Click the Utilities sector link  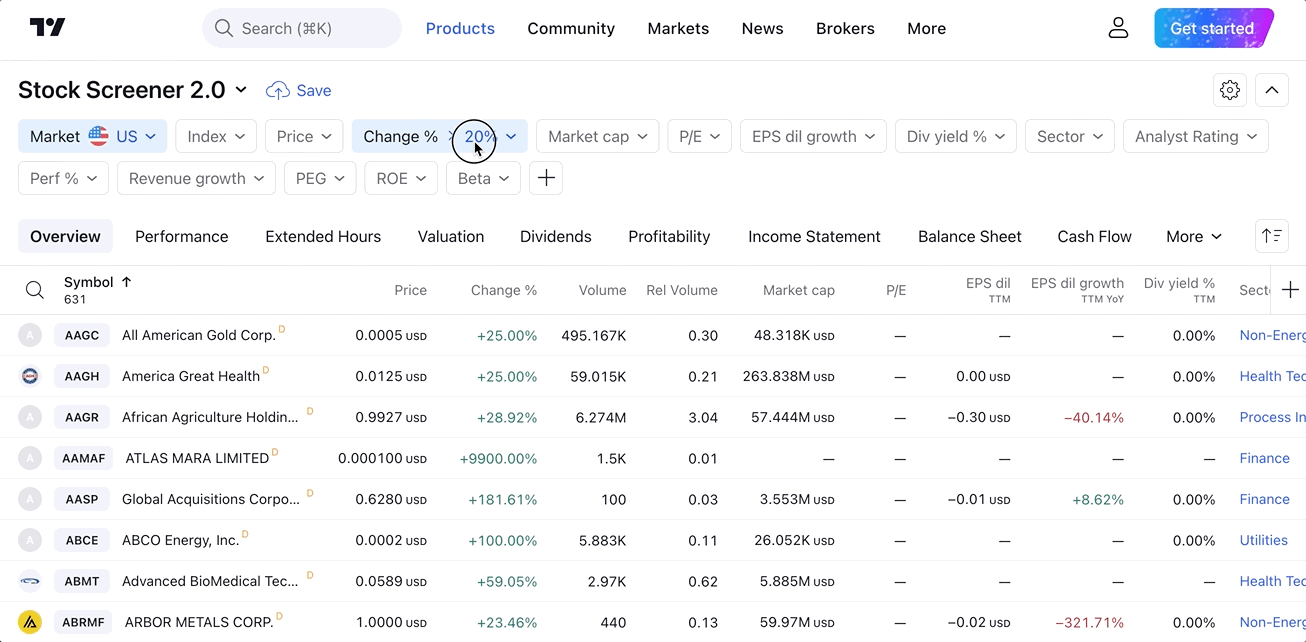tap(1263, 540)
